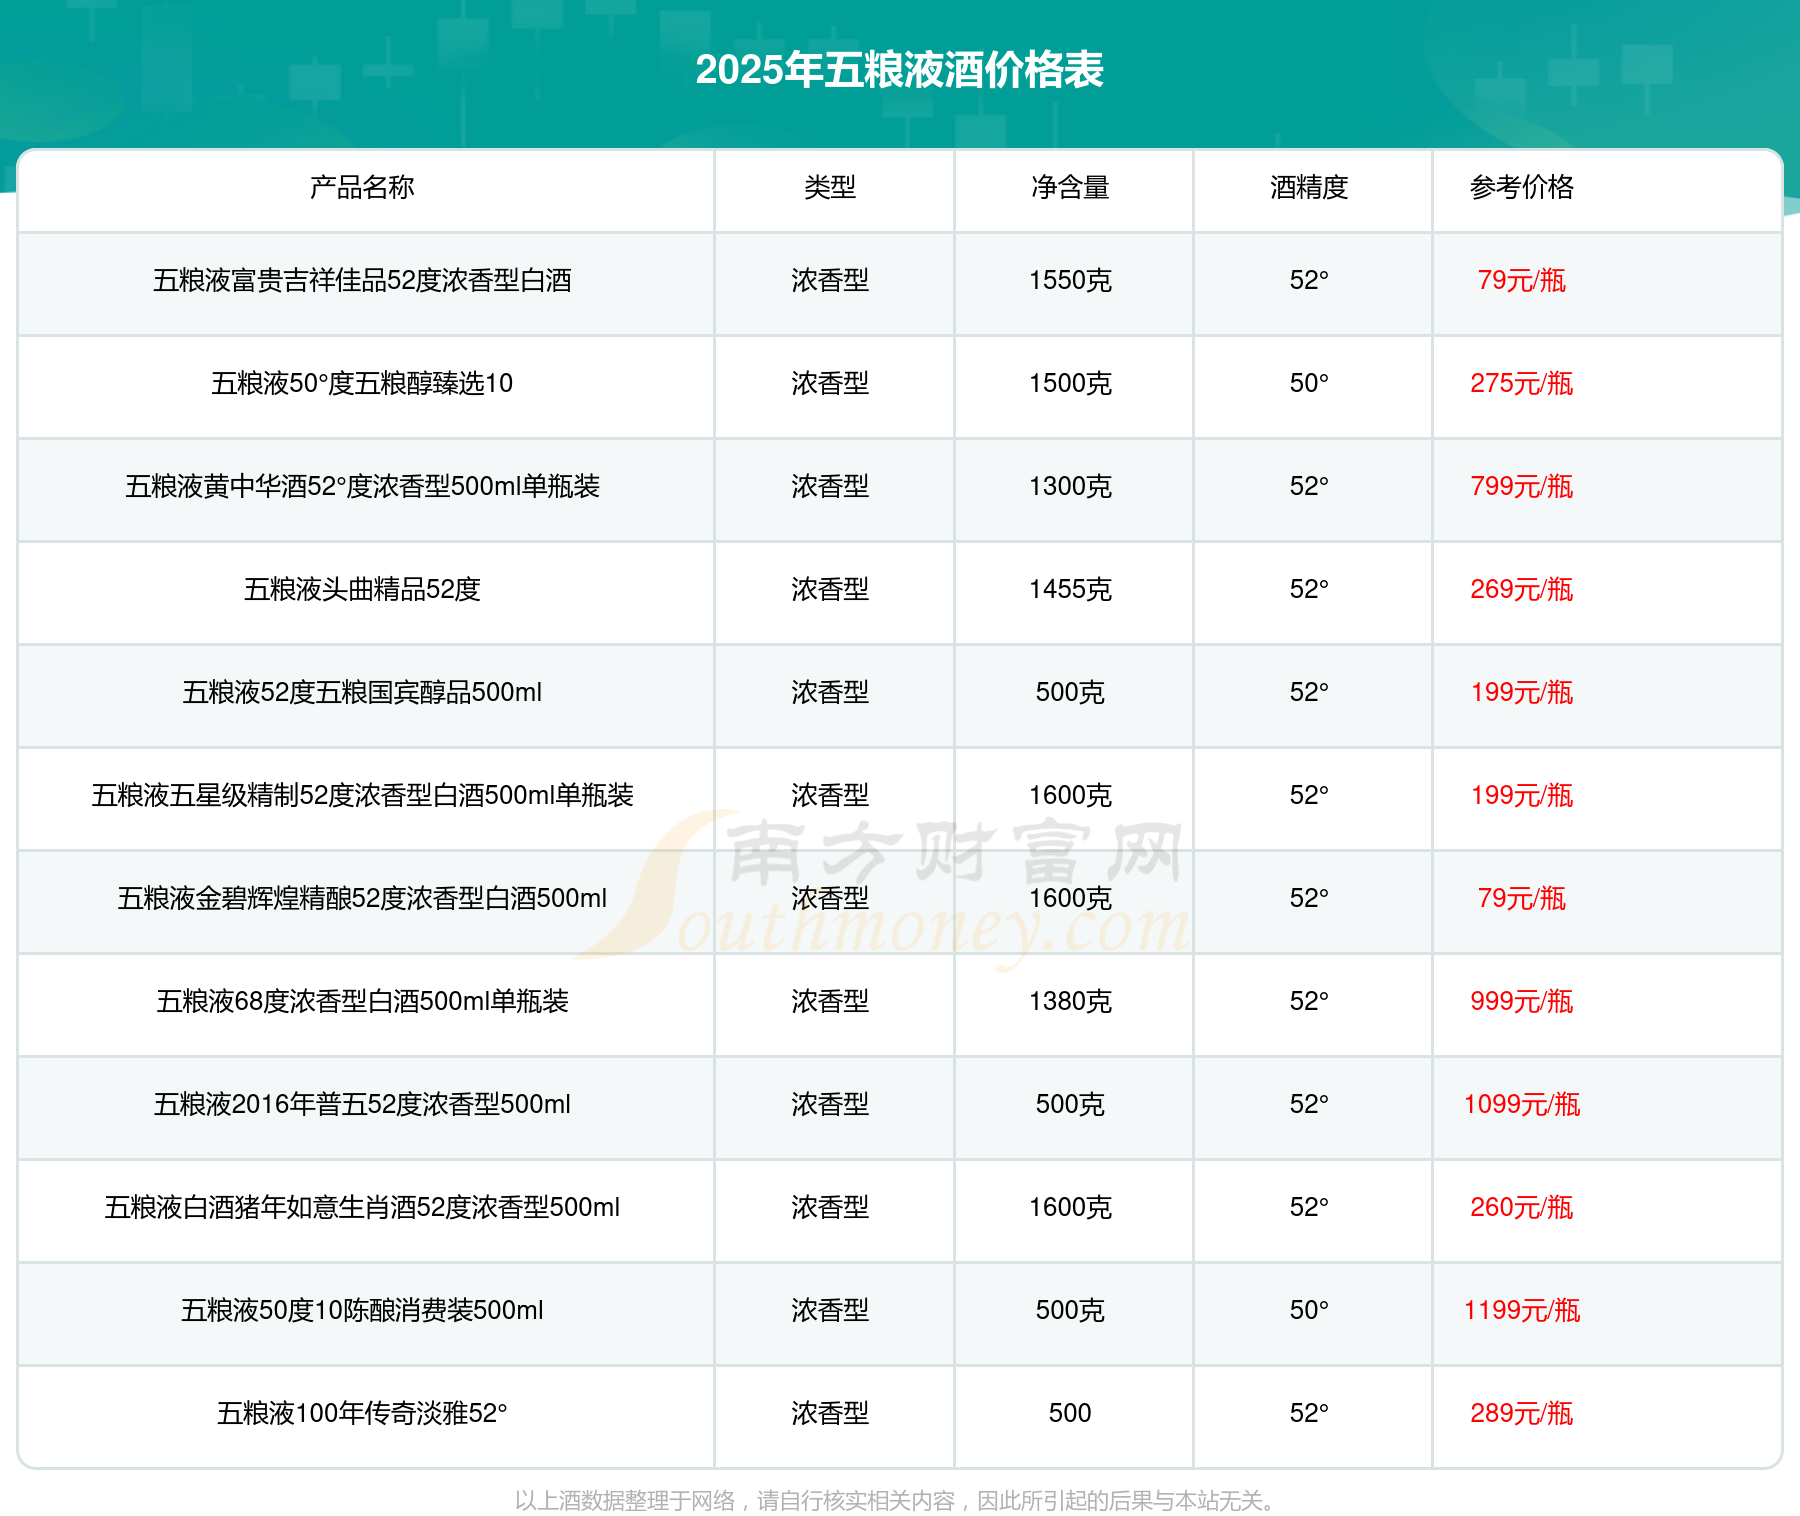This screenshot has height=1516, width=1800.
Task: Select product name 五粮液100年传奇淡雅52°
Action: coord(362,1413)
